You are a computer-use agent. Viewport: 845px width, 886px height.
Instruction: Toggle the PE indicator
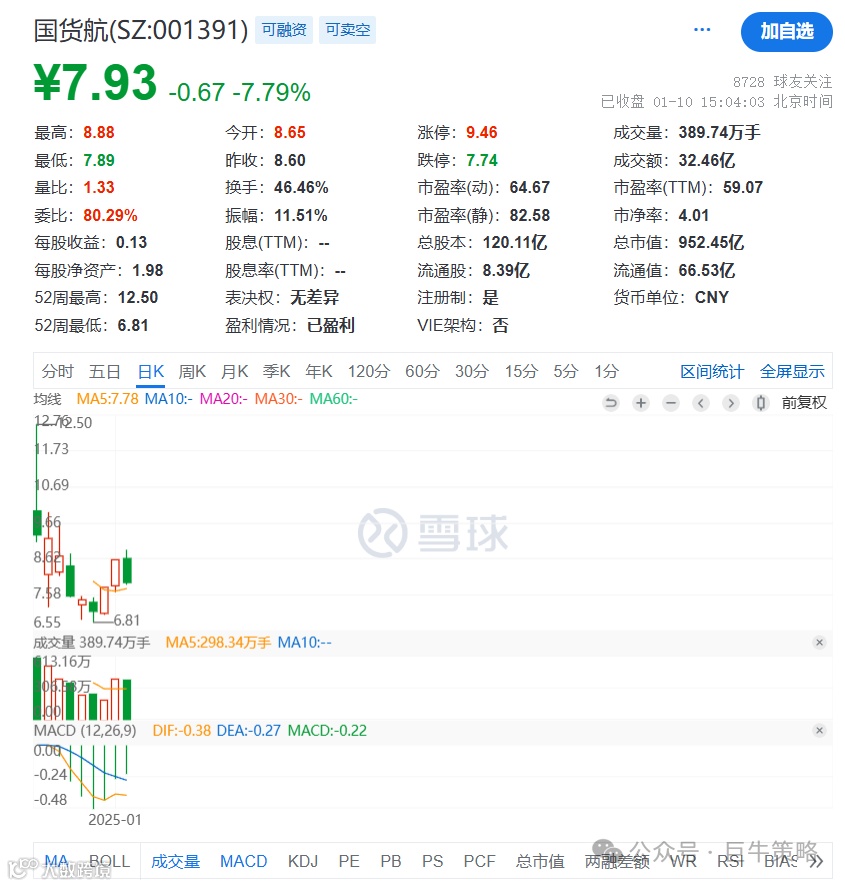[x=349, y=861]
